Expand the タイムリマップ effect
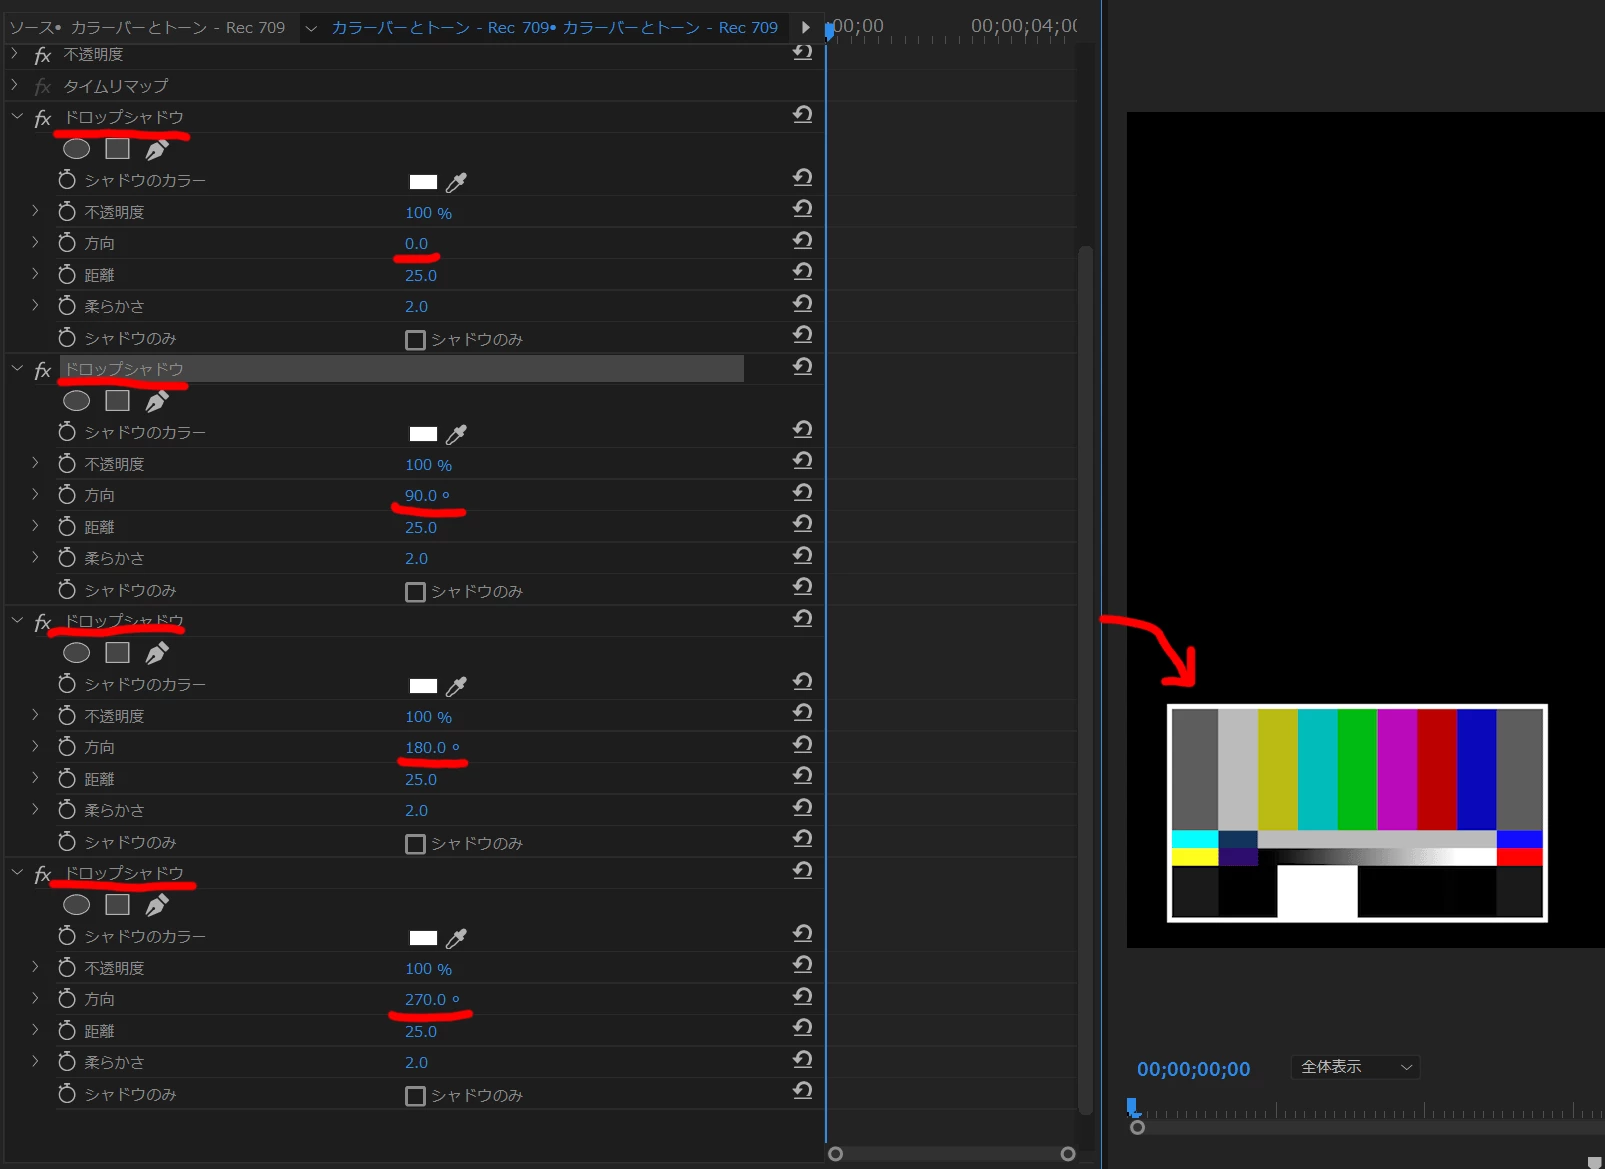The height and width of the screenshot is (1169, 1605). [x=15, y=85]
